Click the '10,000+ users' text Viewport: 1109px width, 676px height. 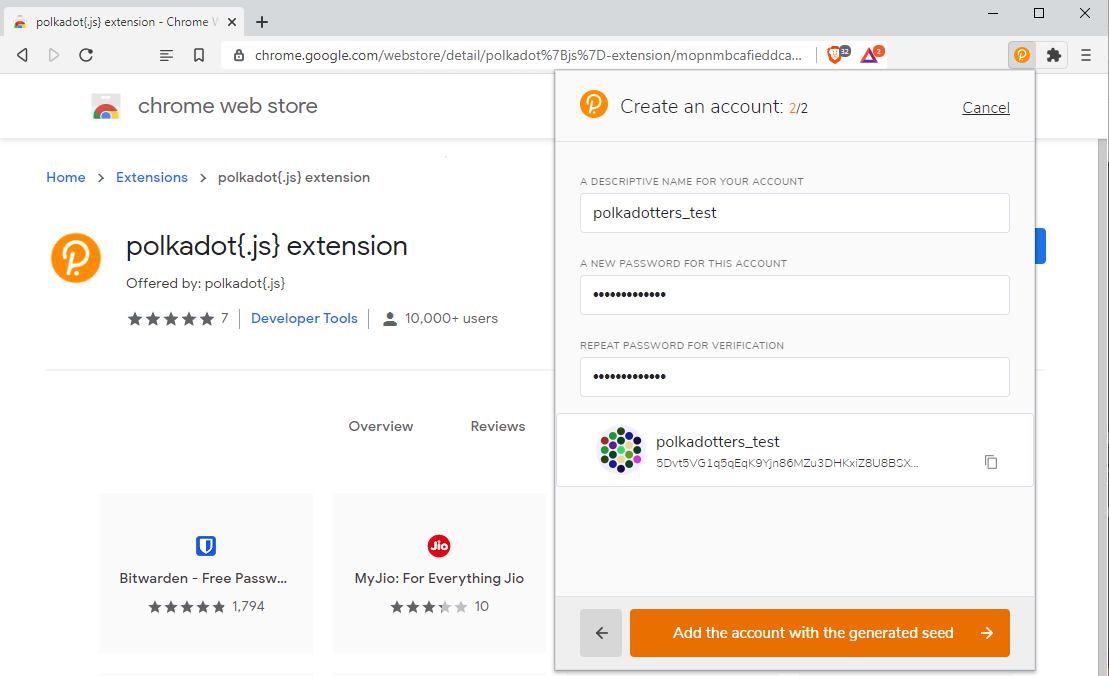point(451,319)
